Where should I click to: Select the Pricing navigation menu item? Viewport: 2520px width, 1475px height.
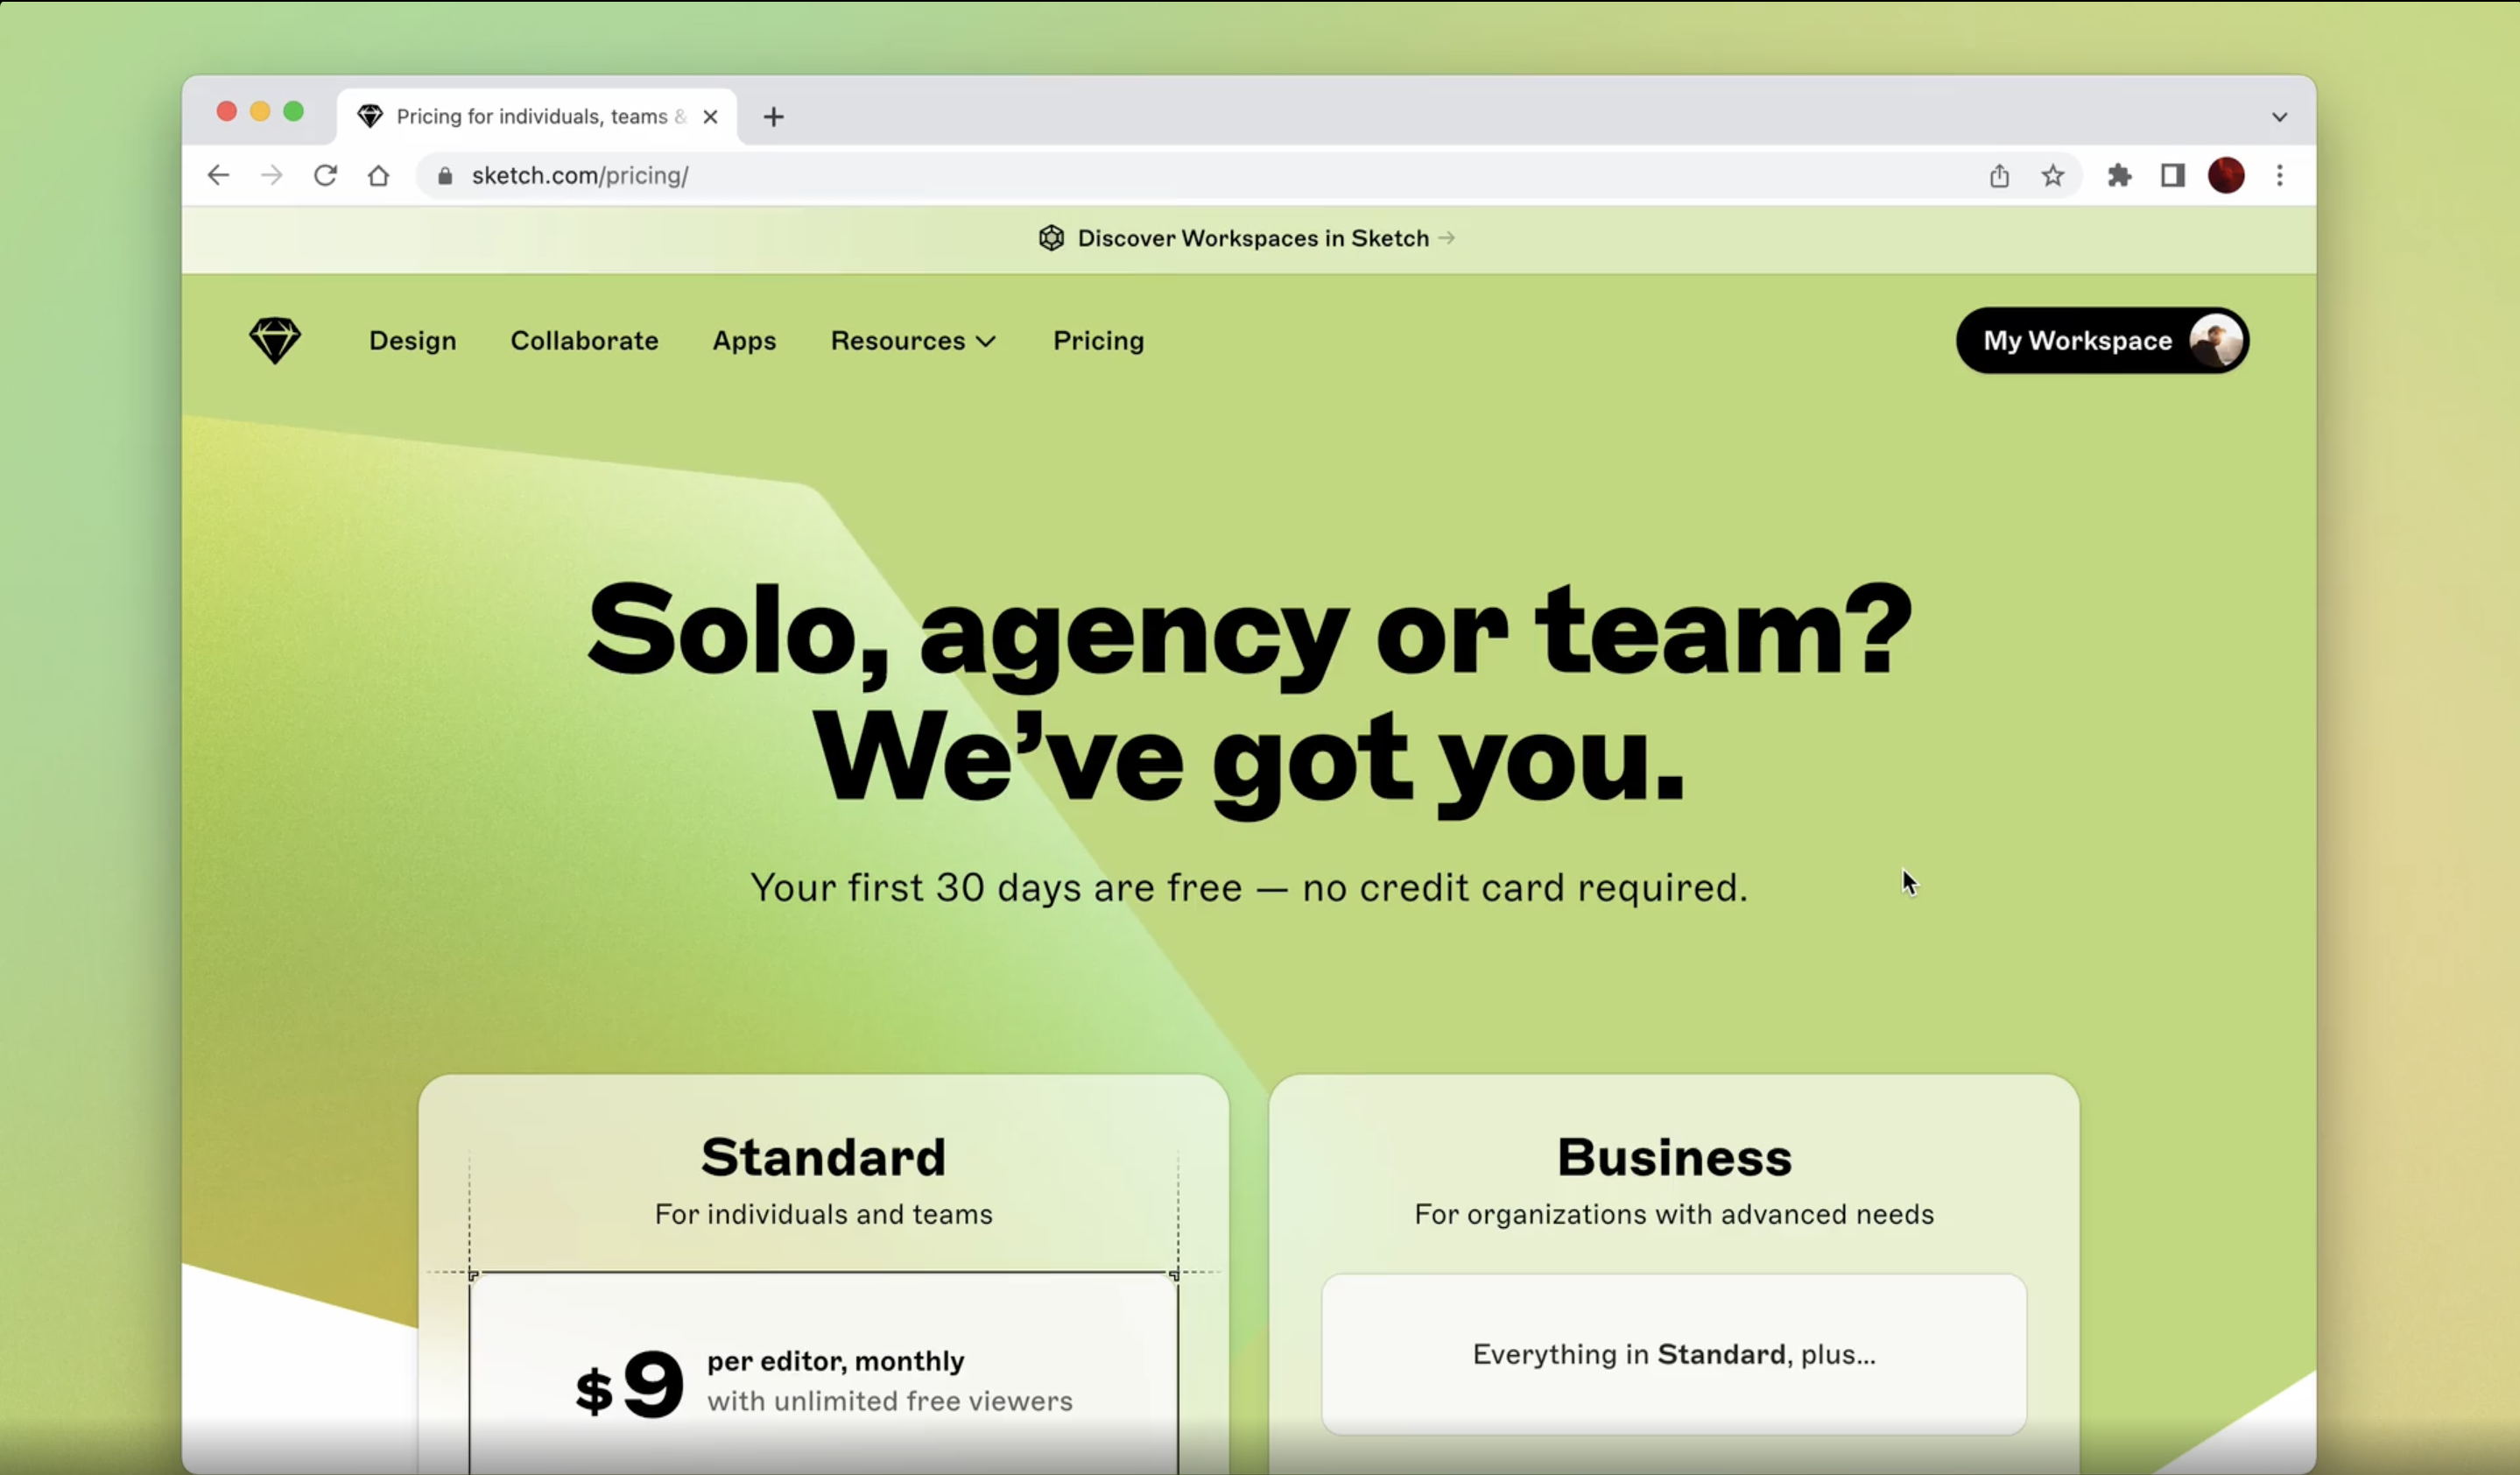1097,341
